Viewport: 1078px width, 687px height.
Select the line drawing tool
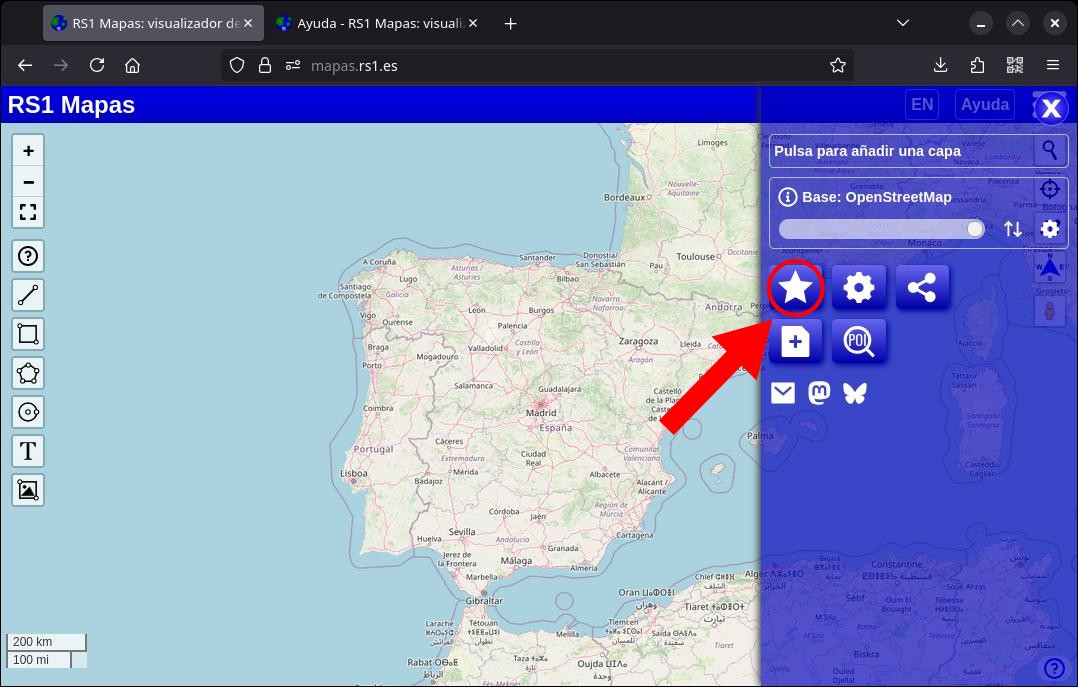tap(28, 295)
